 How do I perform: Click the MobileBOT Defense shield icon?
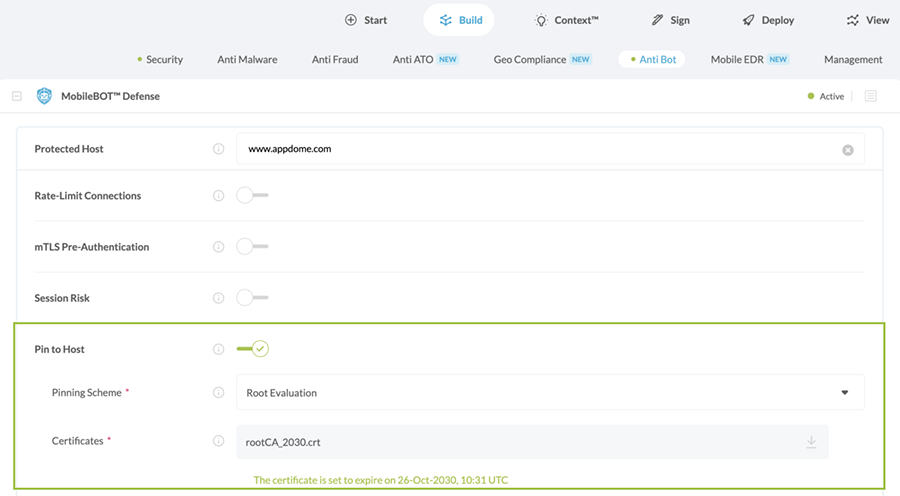[x=44, y=97]
